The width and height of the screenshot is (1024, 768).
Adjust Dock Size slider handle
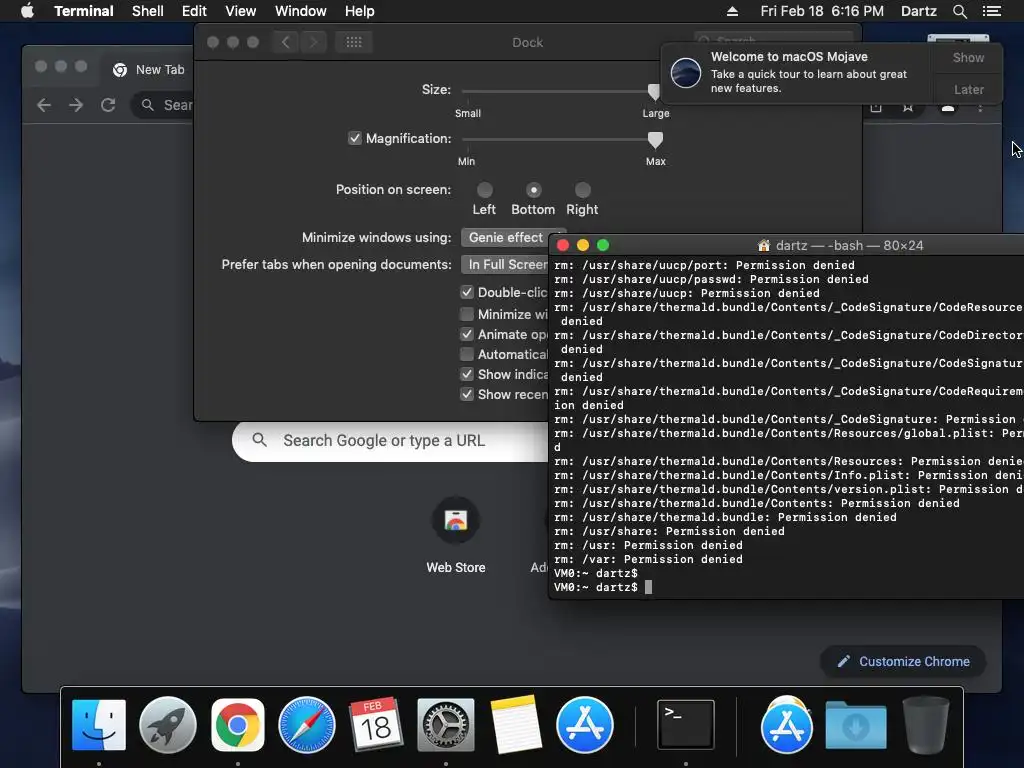pos(654,91)
